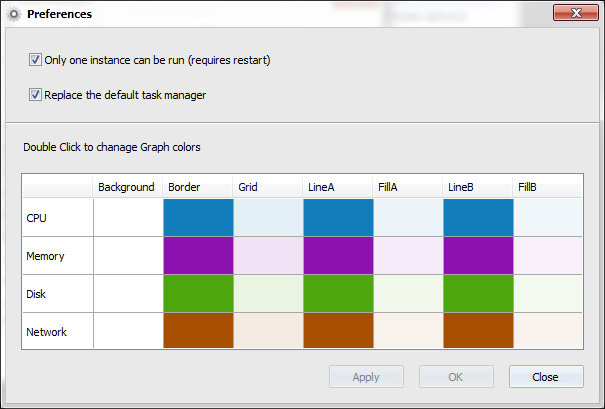
Task: Click the Preferences gear icon in title bar
Action: 14,15
